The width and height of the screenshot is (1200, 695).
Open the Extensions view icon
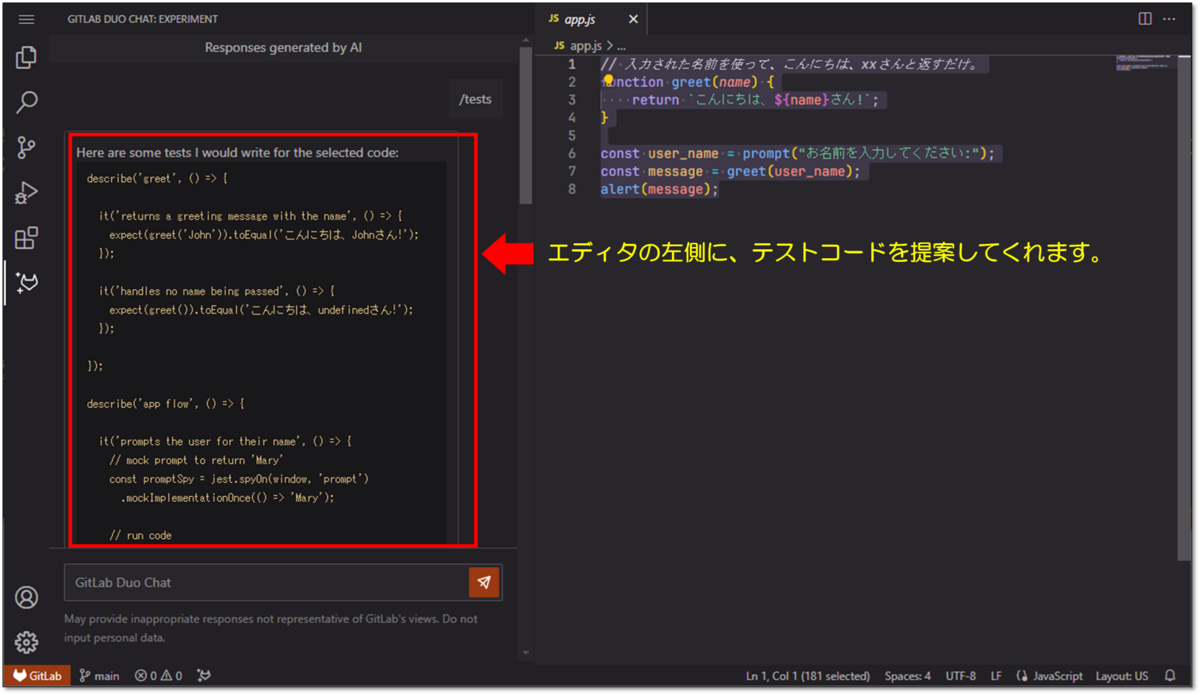[x=27, y=238]
